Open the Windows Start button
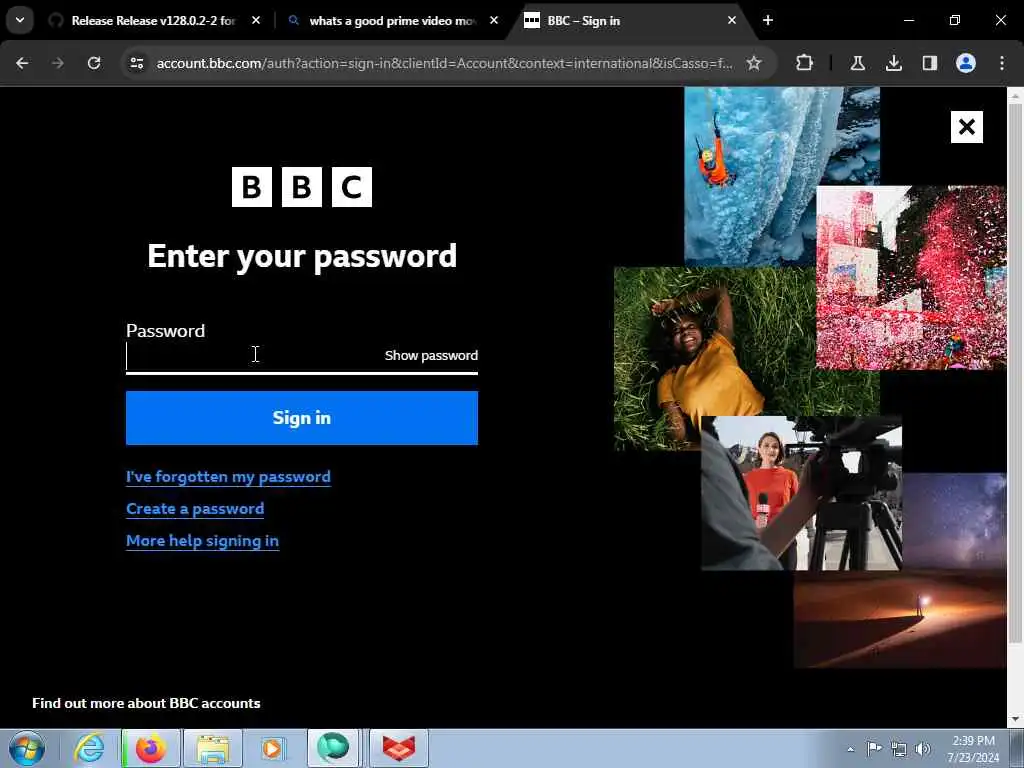This screenshot has height=768, width=1024. point(27,748)
